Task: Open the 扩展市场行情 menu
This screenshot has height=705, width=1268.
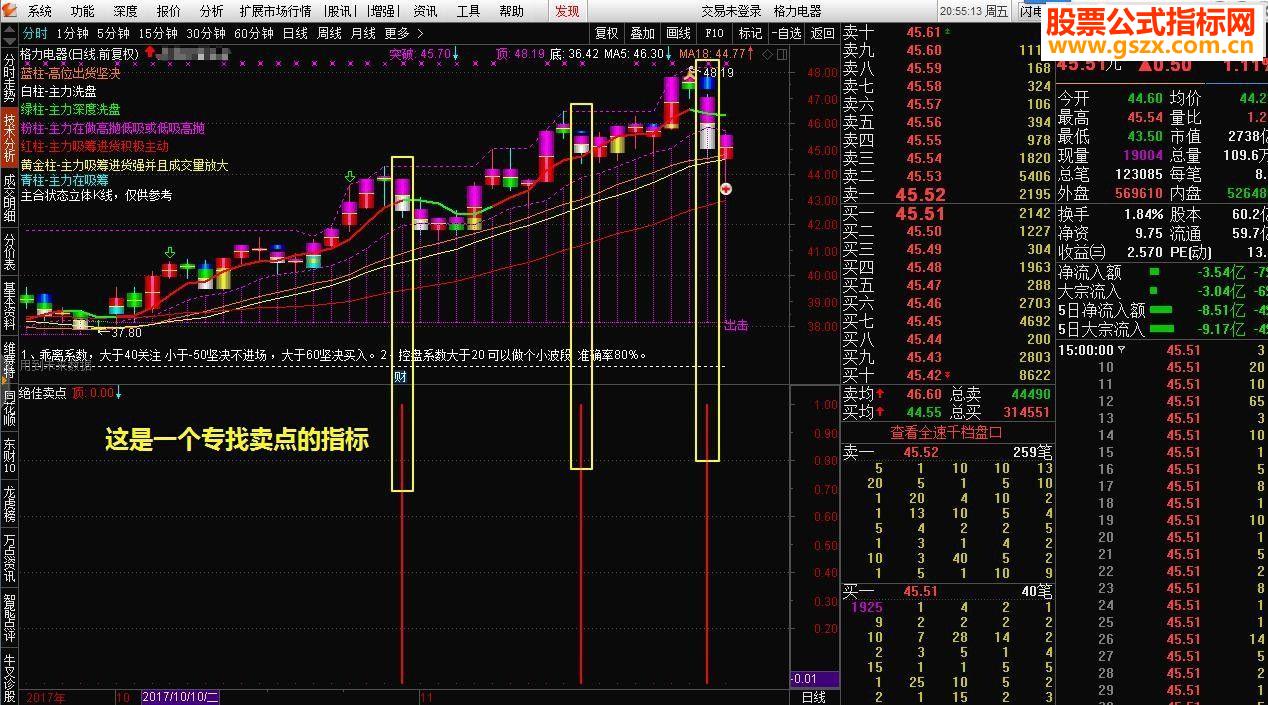Action: coord(276,11)
